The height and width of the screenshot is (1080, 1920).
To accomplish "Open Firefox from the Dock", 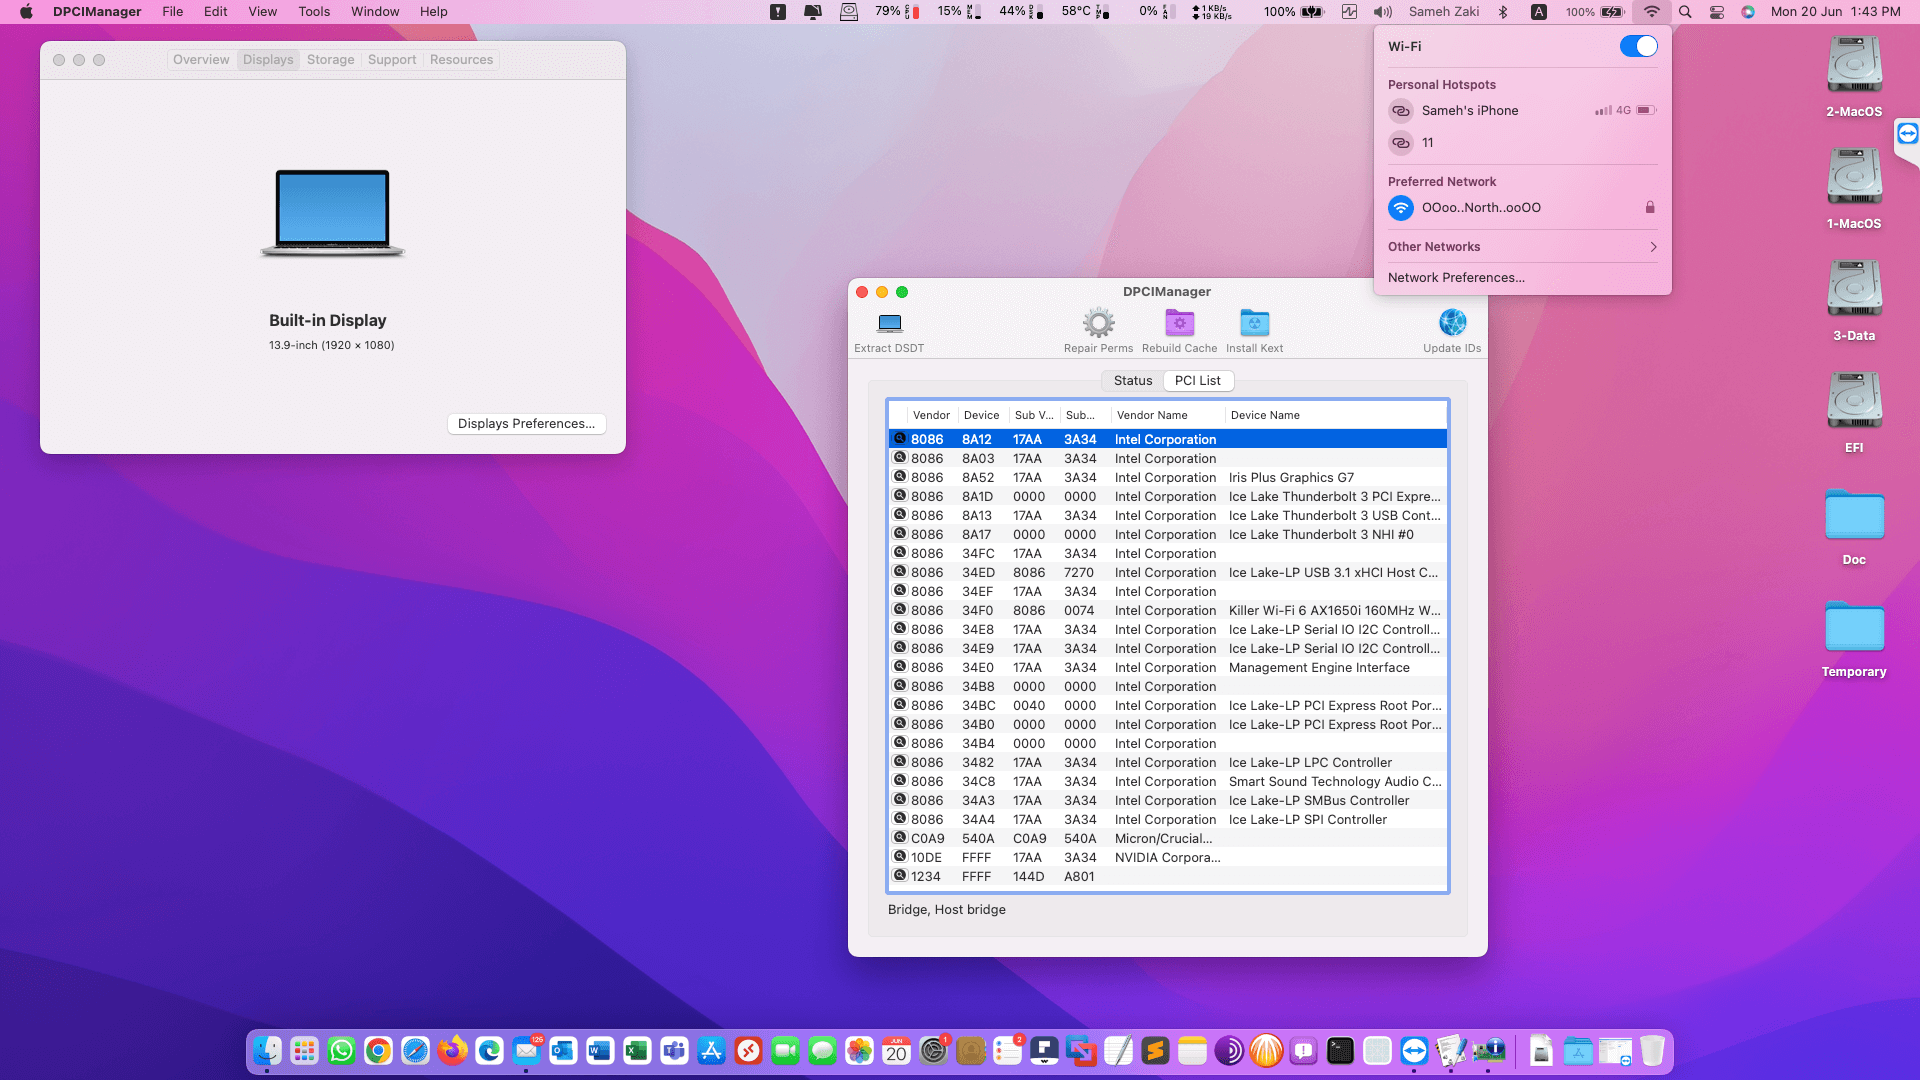I will tap(452, 1051).
